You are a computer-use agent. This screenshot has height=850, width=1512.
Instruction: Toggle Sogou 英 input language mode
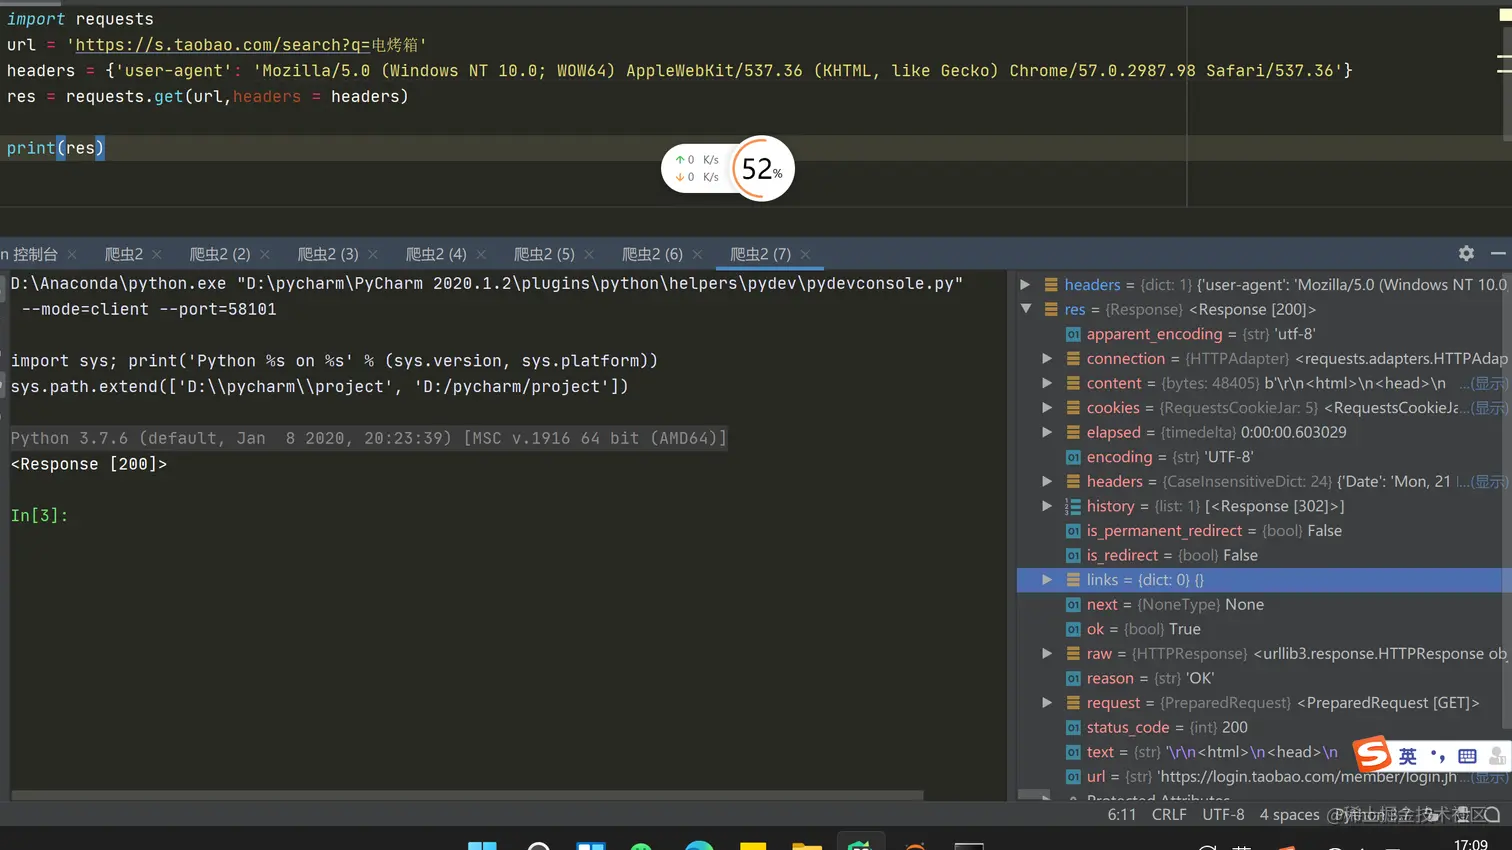pyautogui.click(x=1408, y=756)
